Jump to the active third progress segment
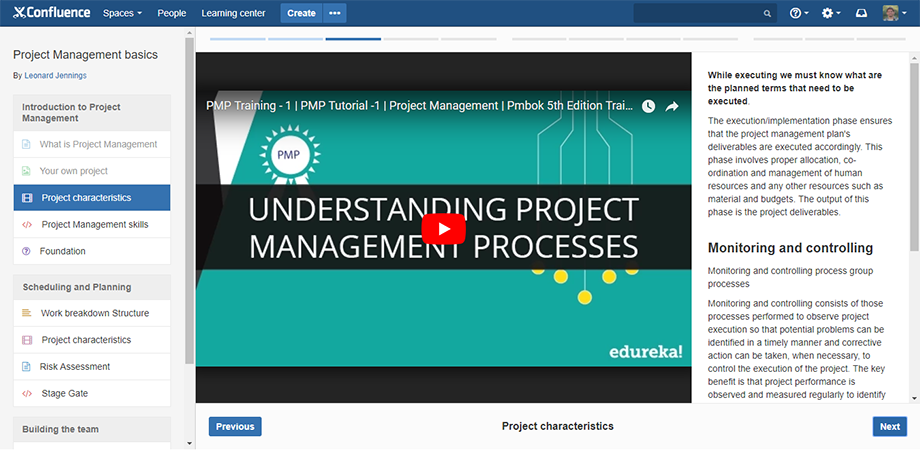Screen dimensions: 920x450 (353, 39)
